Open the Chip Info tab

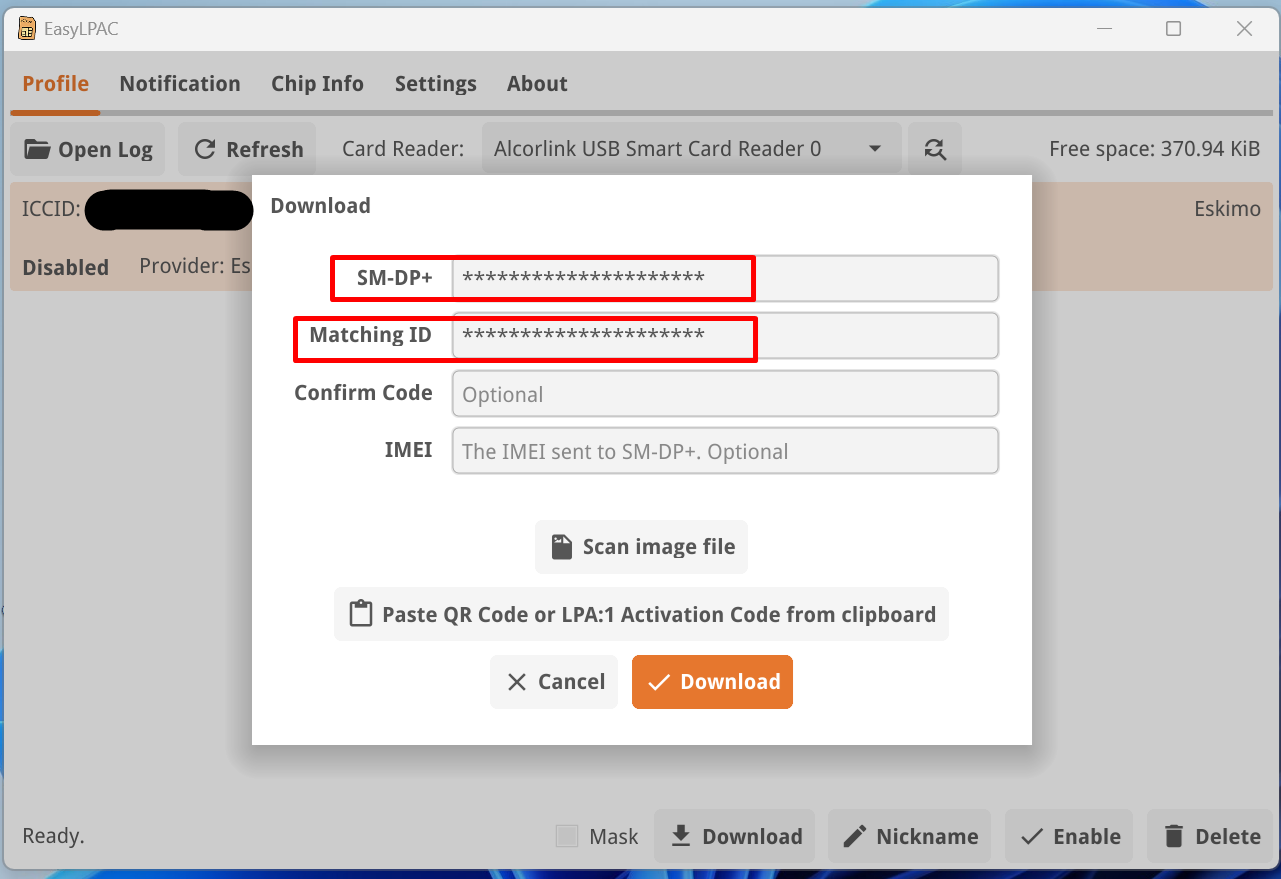pos(317,84)
